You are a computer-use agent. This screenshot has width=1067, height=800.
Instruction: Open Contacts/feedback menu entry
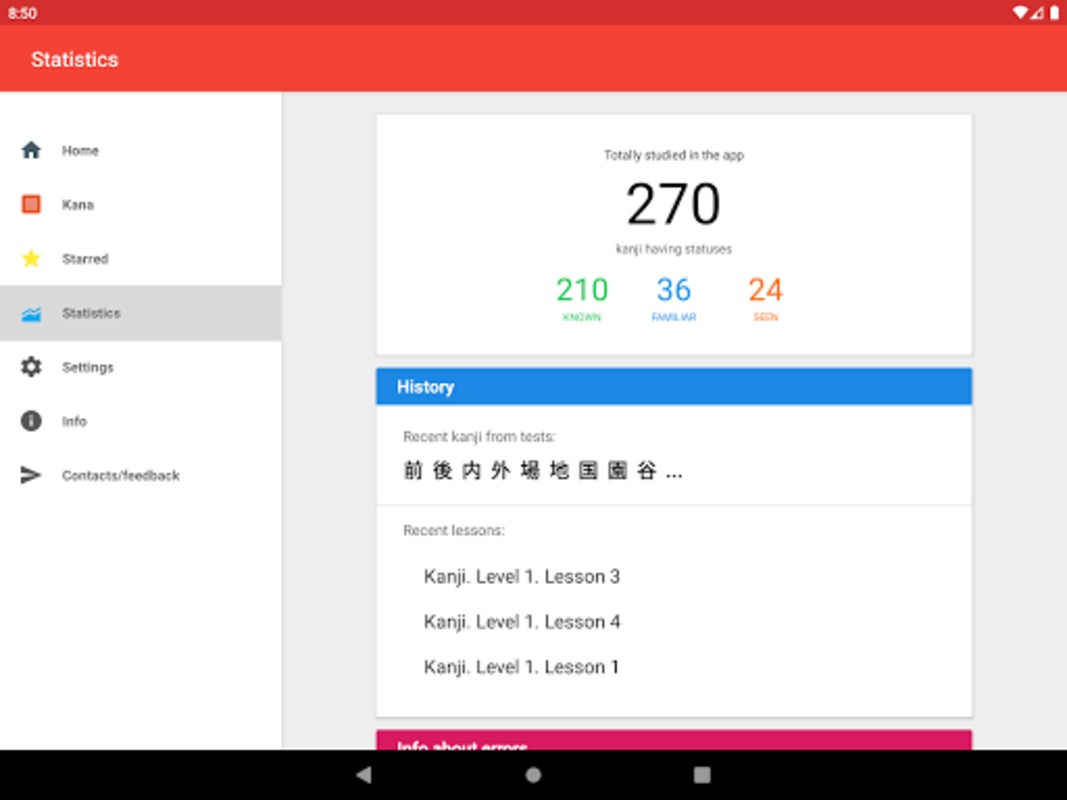(141, 475)
